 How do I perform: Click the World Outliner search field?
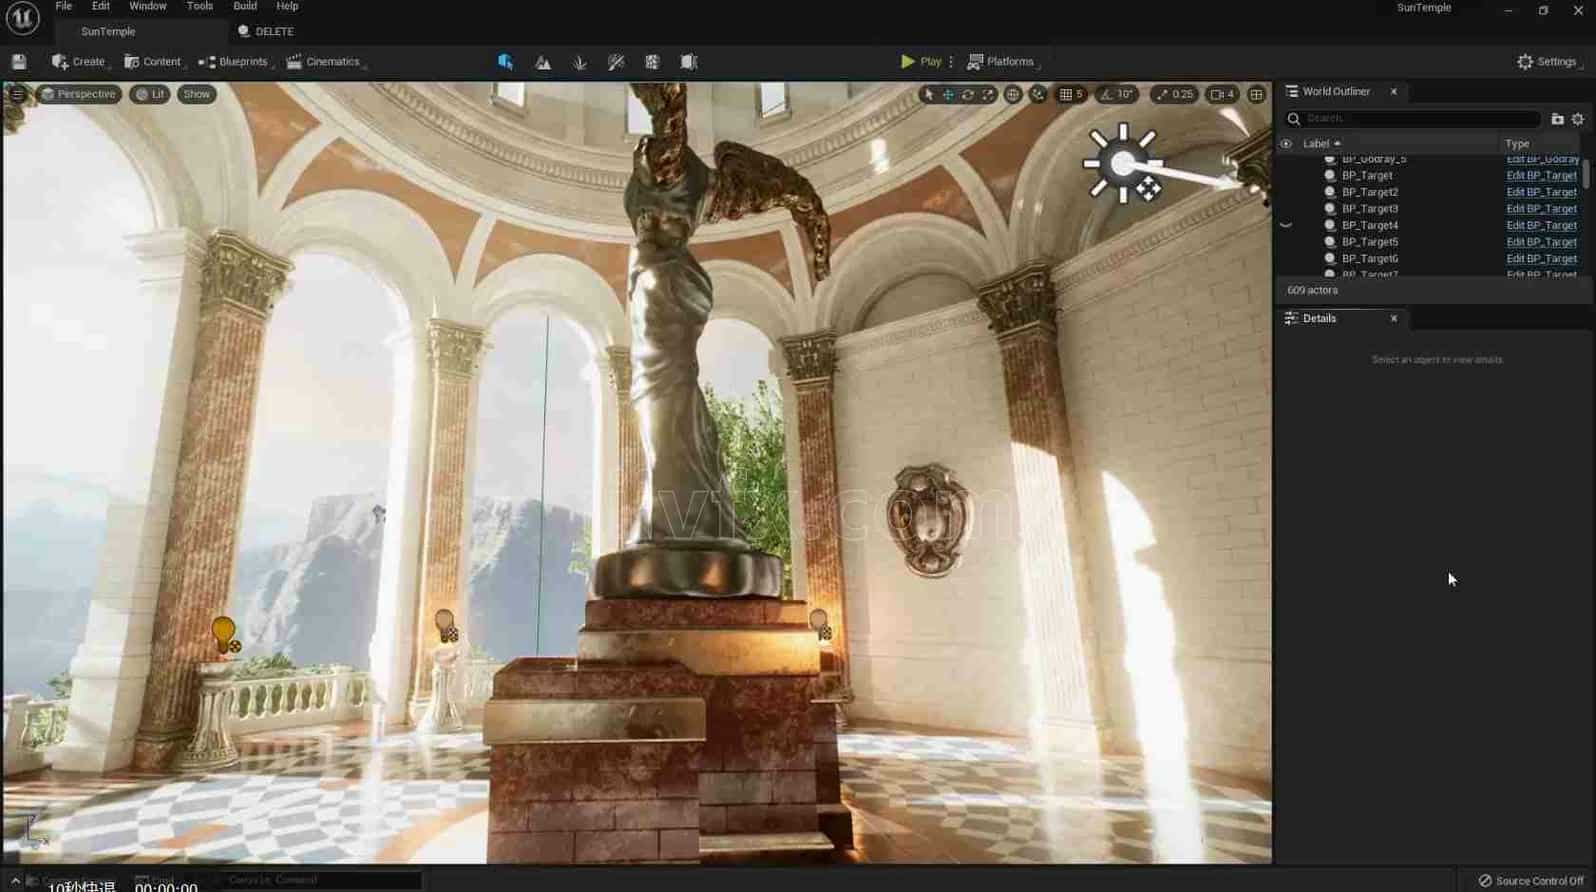[x=1414, y=119]
